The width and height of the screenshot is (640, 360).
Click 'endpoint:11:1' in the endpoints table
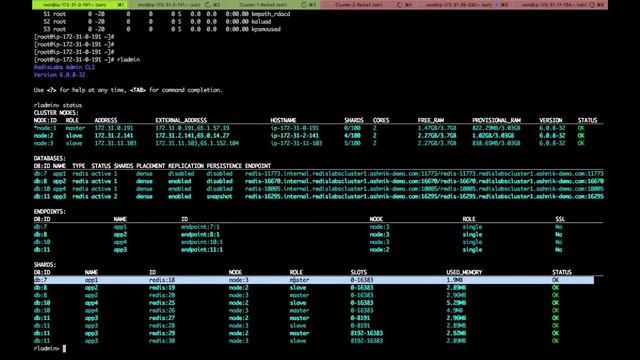point(202,250)
